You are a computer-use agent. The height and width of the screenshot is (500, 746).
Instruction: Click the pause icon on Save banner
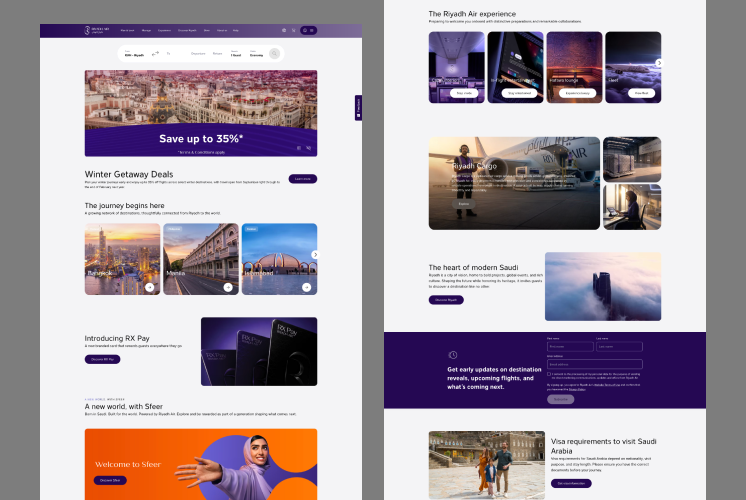[299, 148]
